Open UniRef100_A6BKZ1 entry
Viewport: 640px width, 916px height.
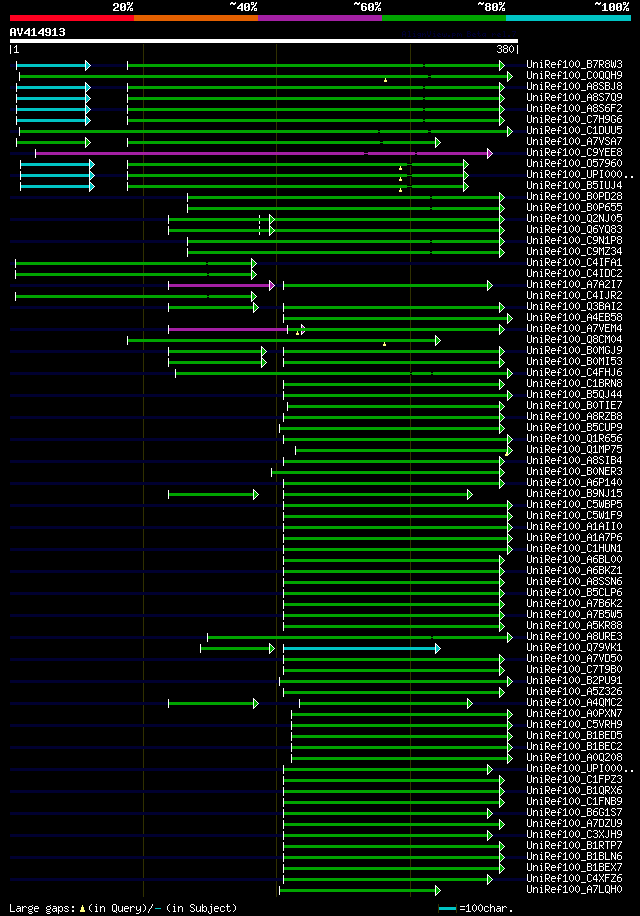coord(574,570)
